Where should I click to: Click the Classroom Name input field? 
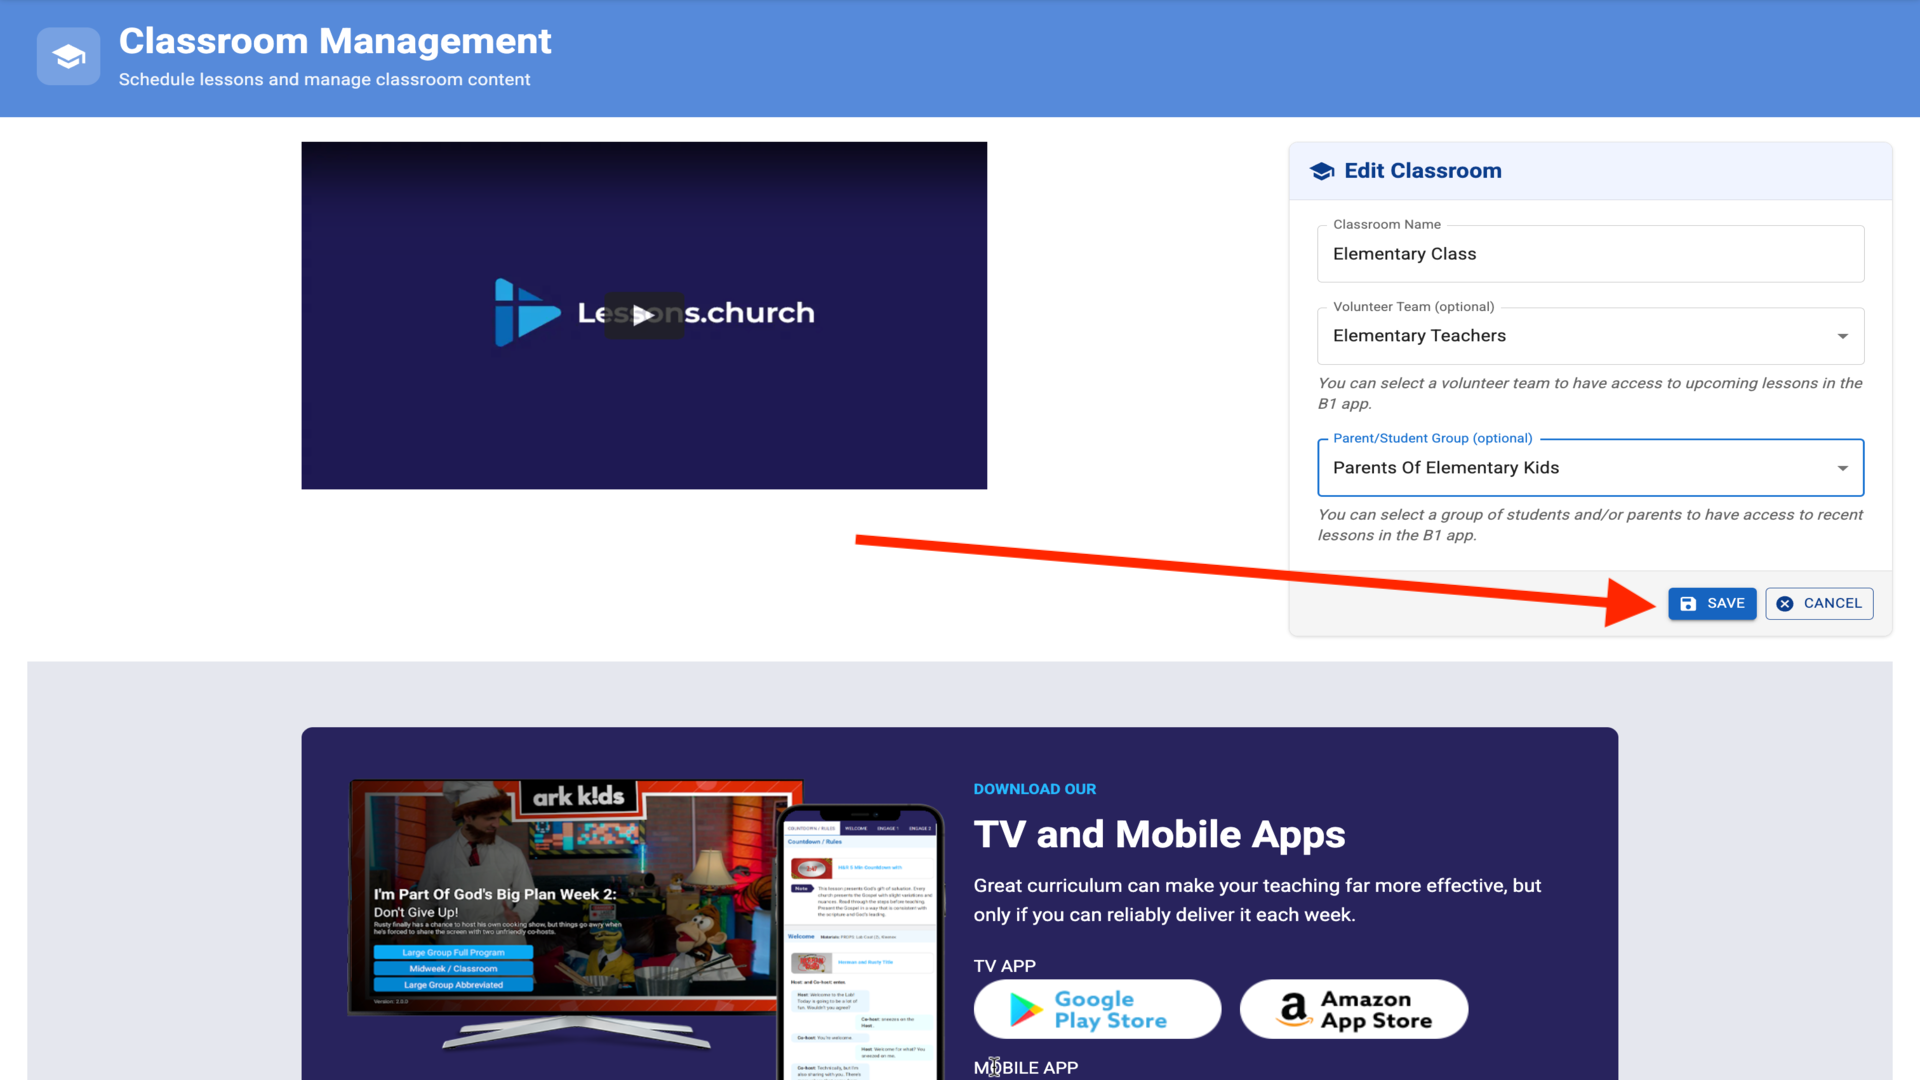pyautogui.click(x=1590, y=254)
